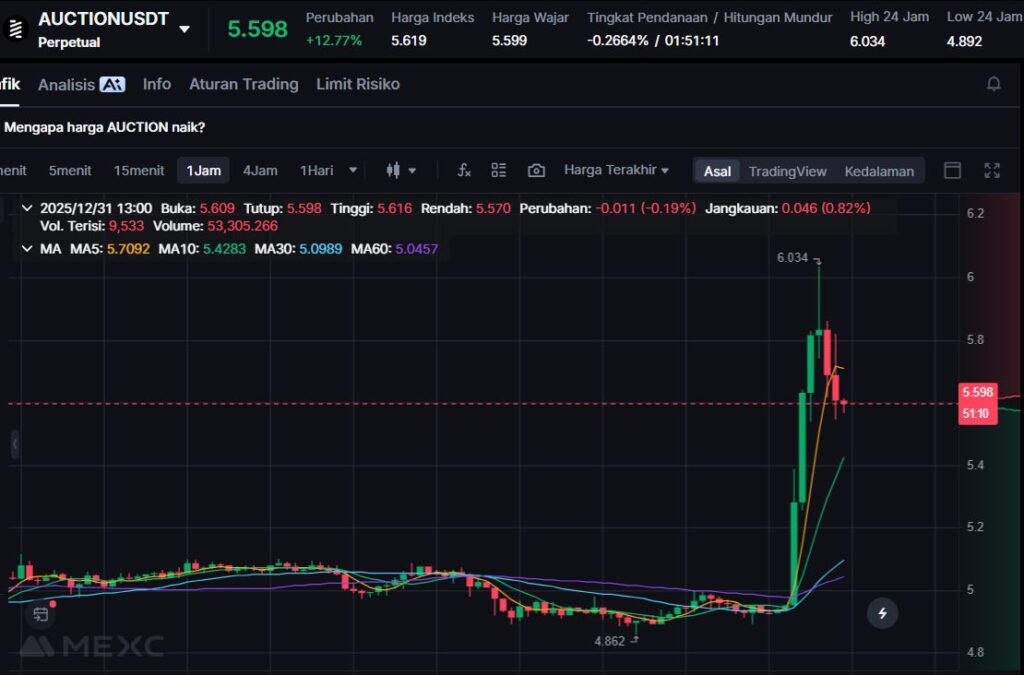Switch chart view to TradingView

(x=787, y=171)
